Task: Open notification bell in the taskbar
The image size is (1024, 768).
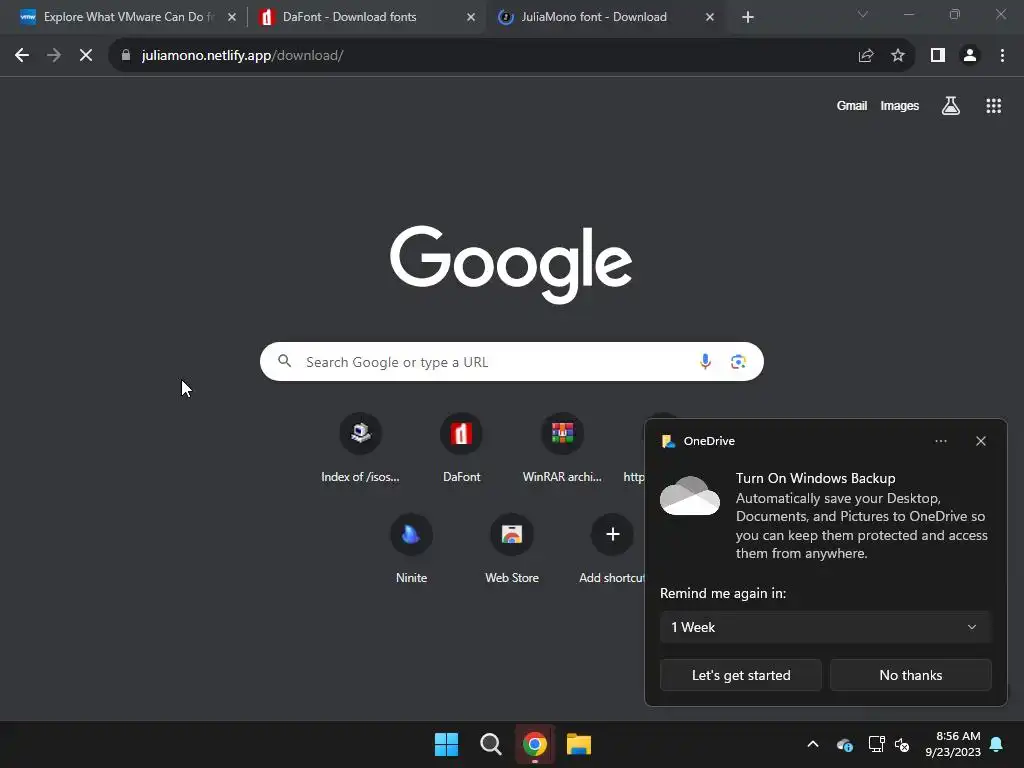Action: pyautogui.click(x=997, y=744)
